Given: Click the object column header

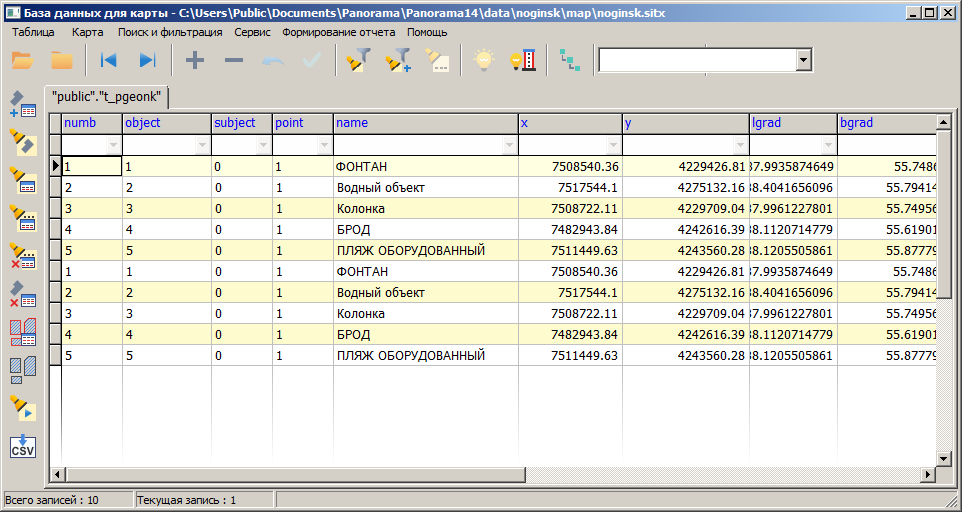Looking at the screenshot, I should point(166,123).
